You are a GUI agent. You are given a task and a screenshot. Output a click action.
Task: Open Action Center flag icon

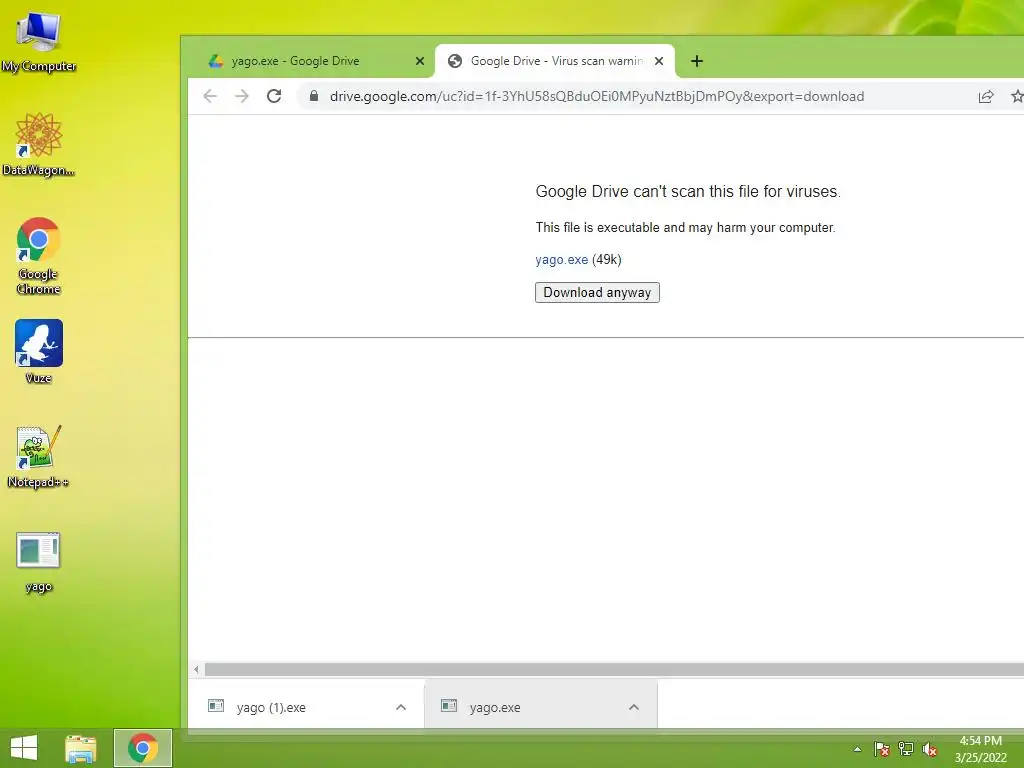[882, 749]
